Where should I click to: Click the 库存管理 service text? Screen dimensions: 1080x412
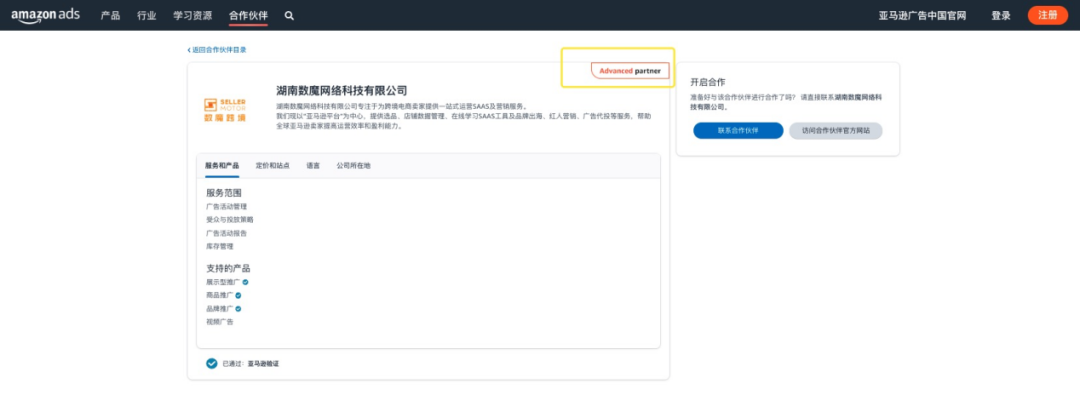coord(219,246)
